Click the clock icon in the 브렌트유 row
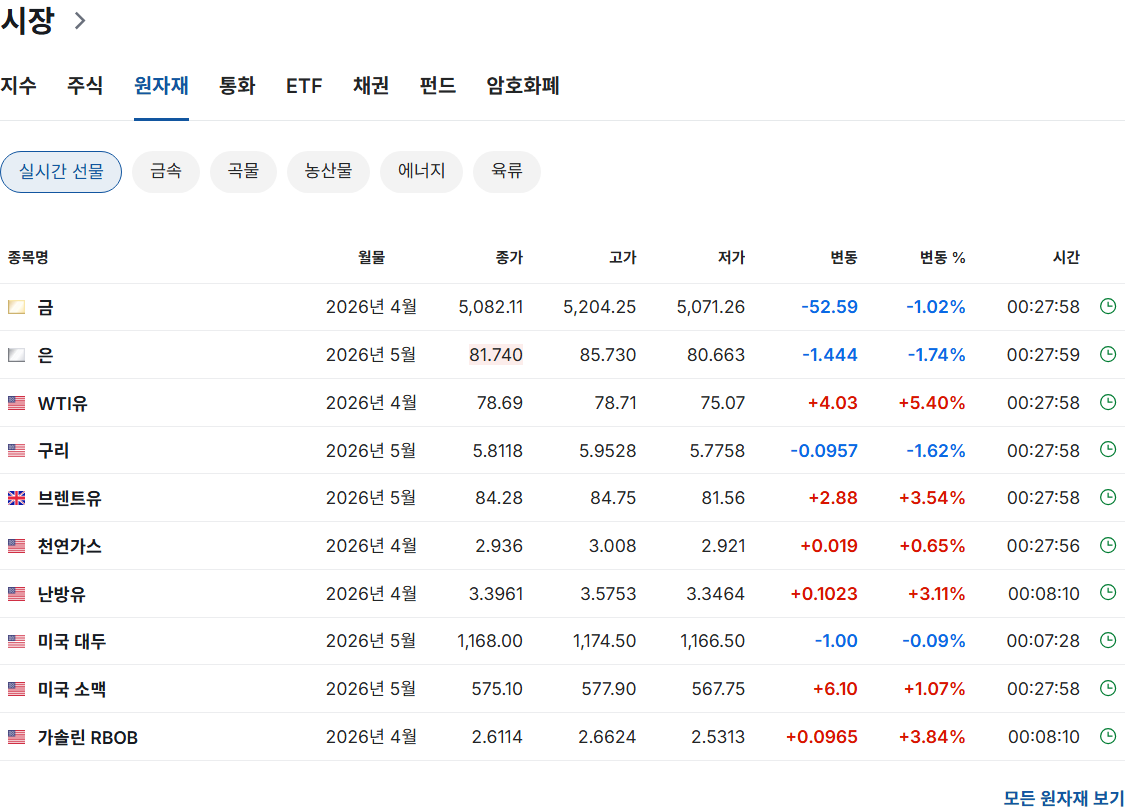 1108,497
